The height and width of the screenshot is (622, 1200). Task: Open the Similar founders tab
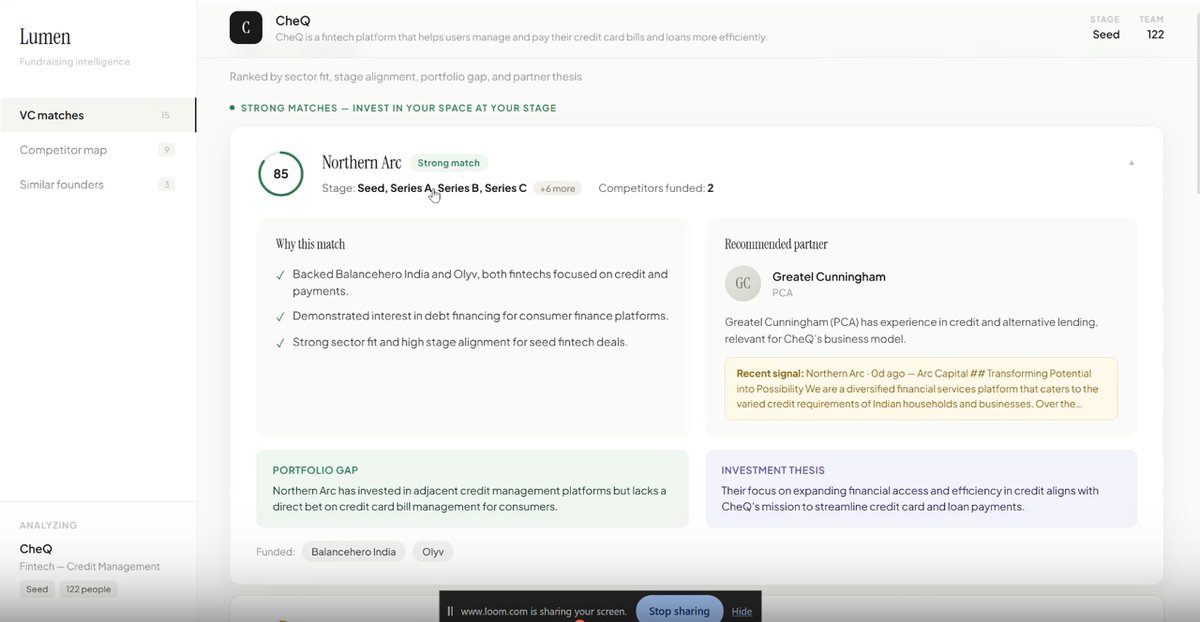click(98, 184)
